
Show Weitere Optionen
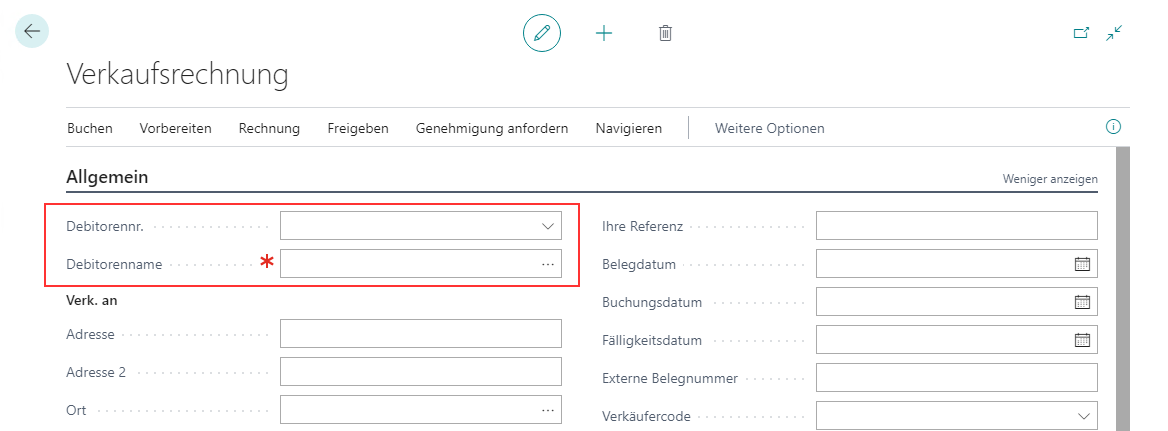[x=769, y=128]
